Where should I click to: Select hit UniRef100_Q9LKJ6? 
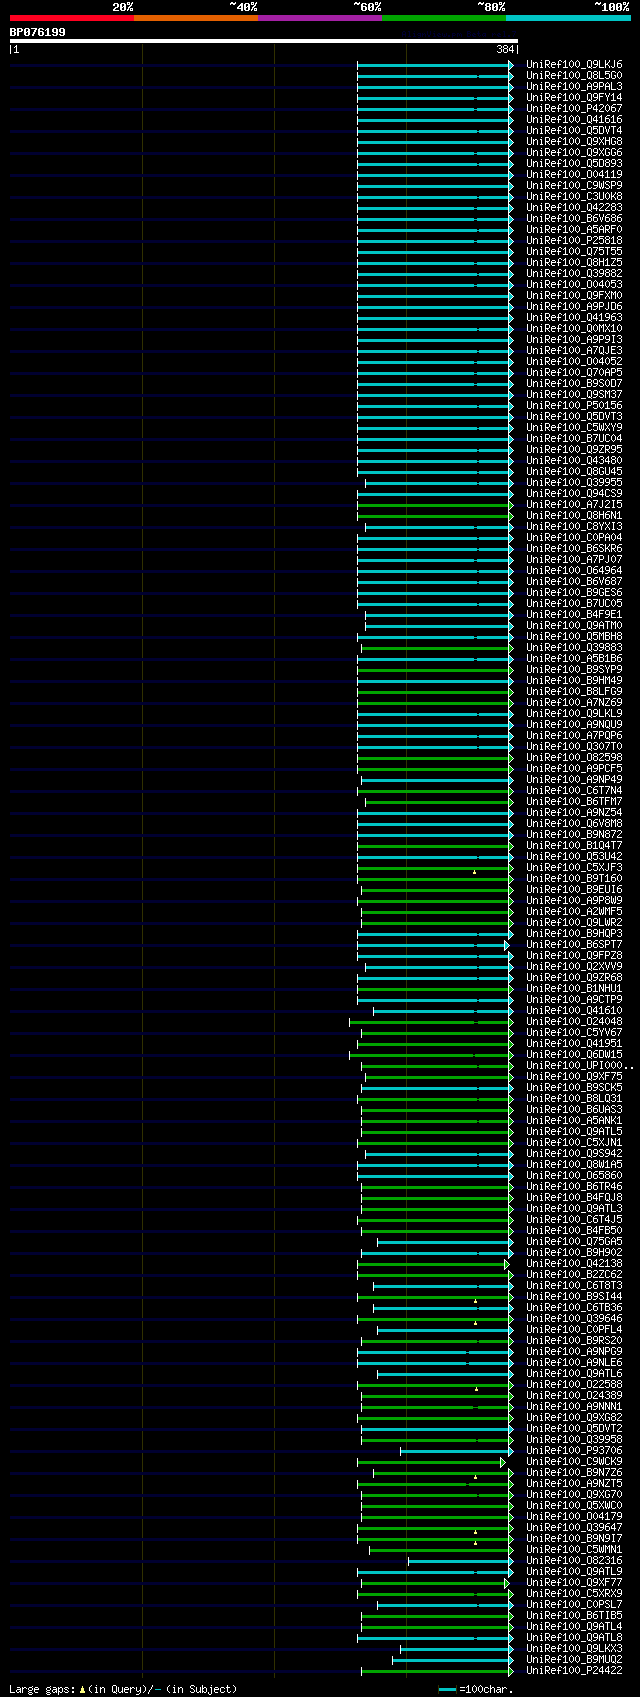coord(574,64)
